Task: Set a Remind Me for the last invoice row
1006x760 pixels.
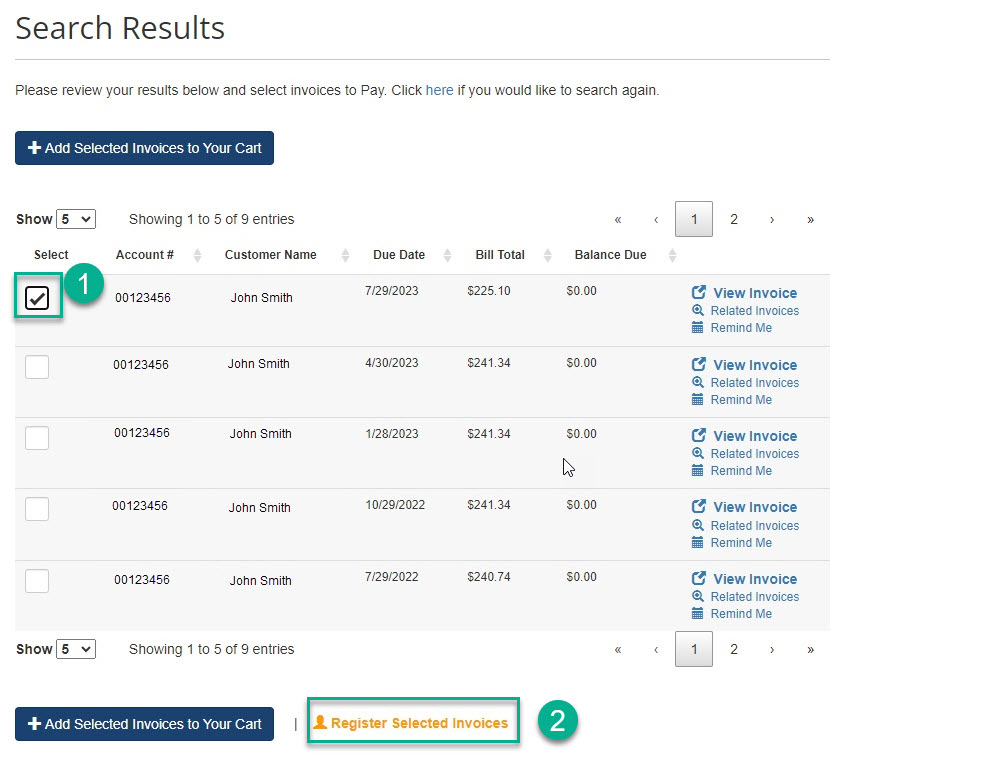Action: [x=700, y=613]
